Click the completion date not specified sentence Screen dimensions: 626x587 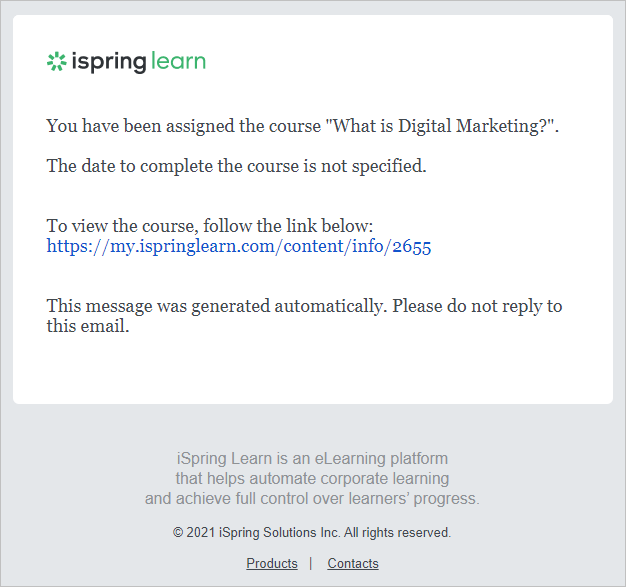click(x=236, y=166)
